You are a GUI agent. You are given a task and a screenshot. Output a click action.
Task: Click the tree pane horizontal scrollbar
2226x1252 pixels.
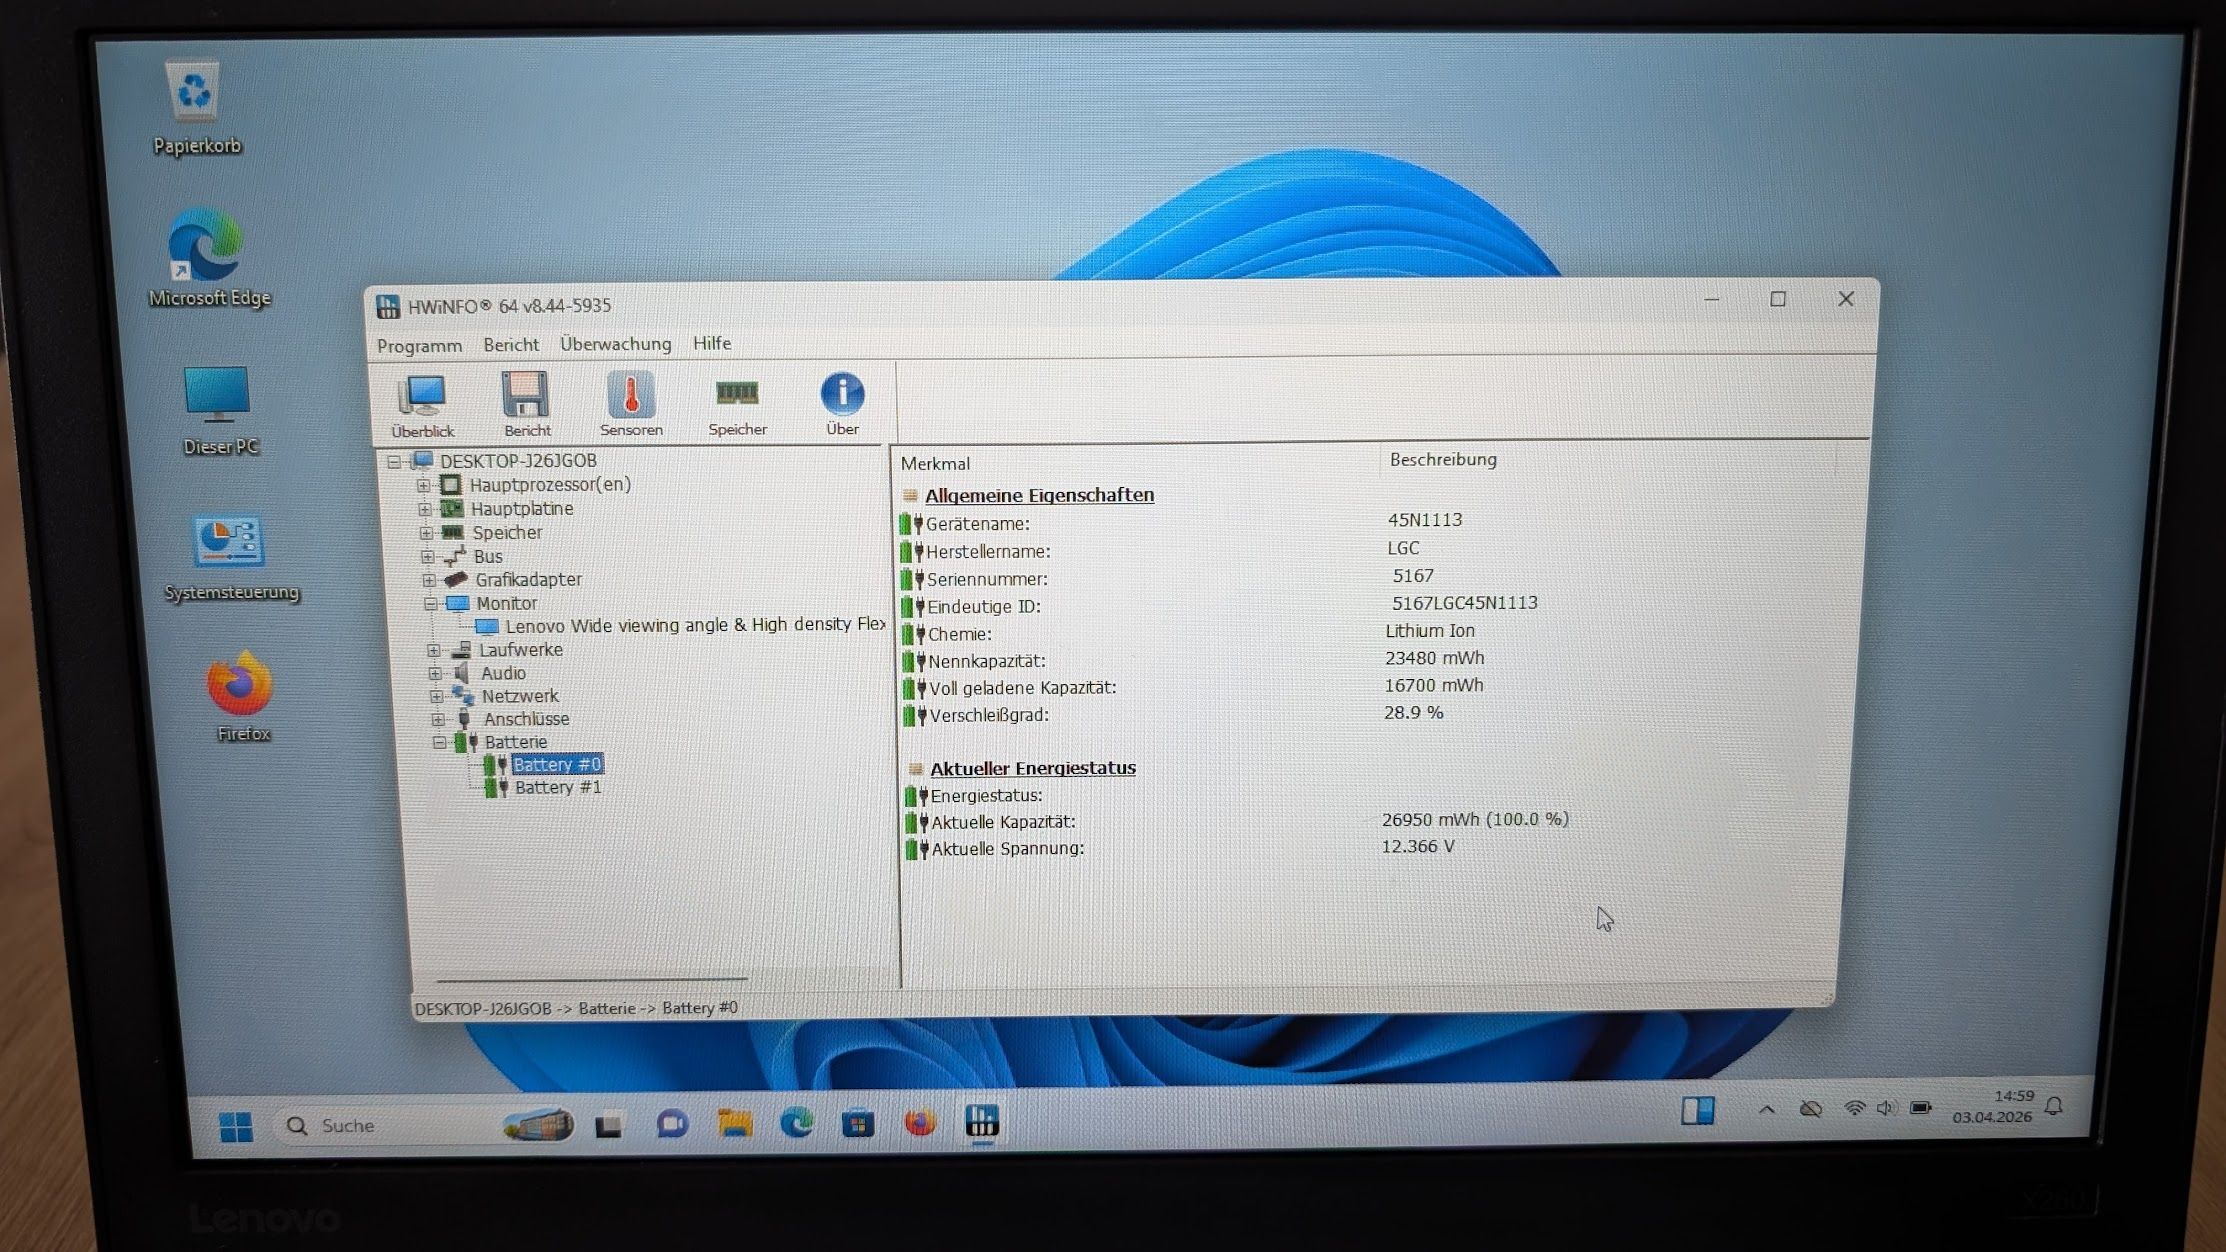tap(592, 979)
